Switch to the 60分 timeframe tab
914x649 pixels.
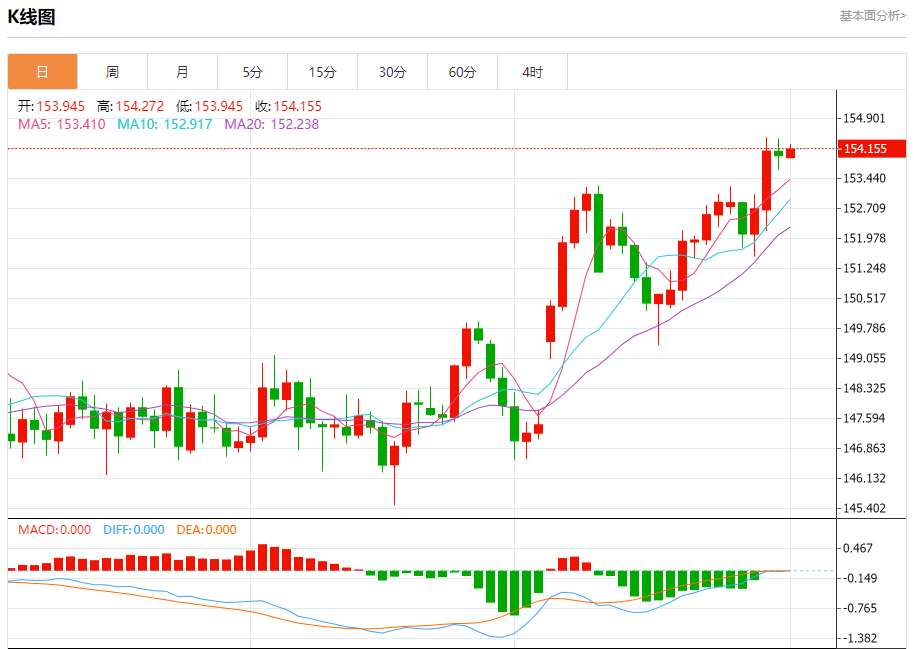[x=462, y=72]
